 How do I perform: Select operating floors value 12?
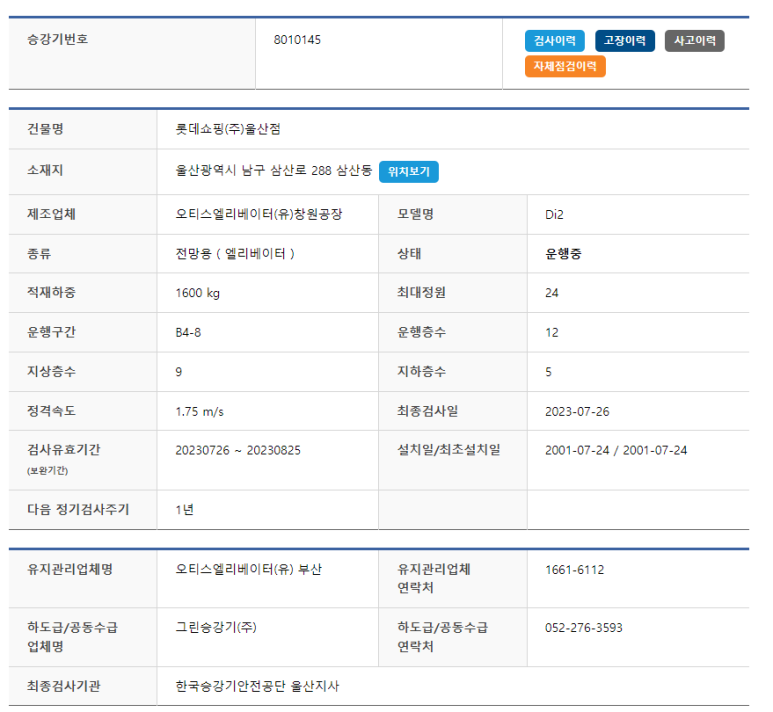(552, 332)
